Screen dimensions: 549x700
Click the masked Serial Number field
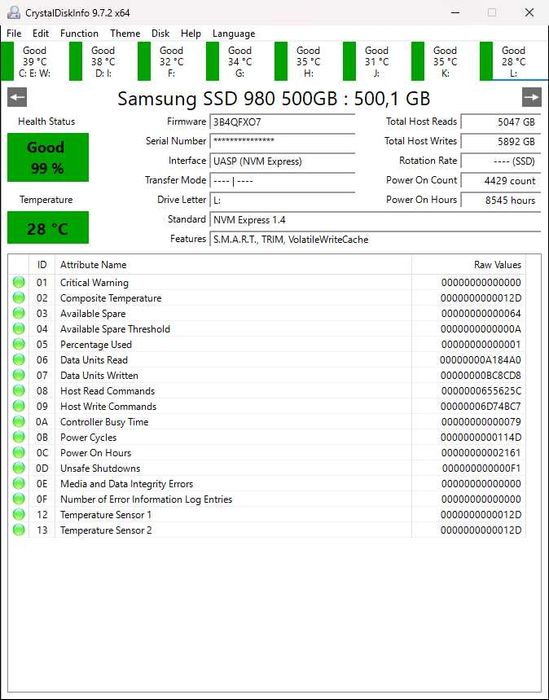pyautogui.click(x=282, y=141)
